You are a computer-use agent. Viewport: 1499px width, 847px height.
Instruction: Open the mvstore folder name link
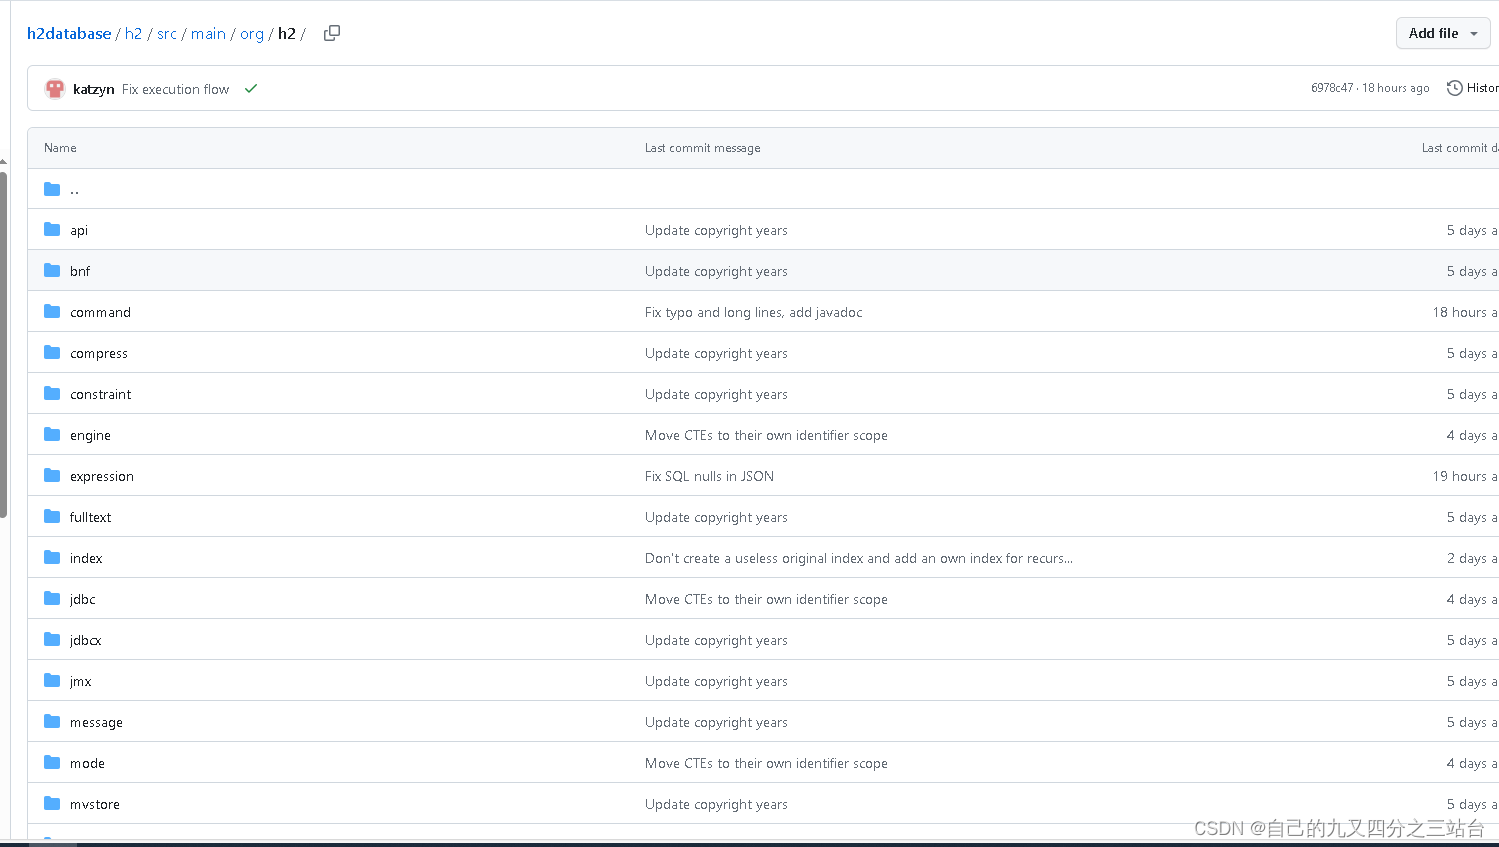click(x=95, y=804)
